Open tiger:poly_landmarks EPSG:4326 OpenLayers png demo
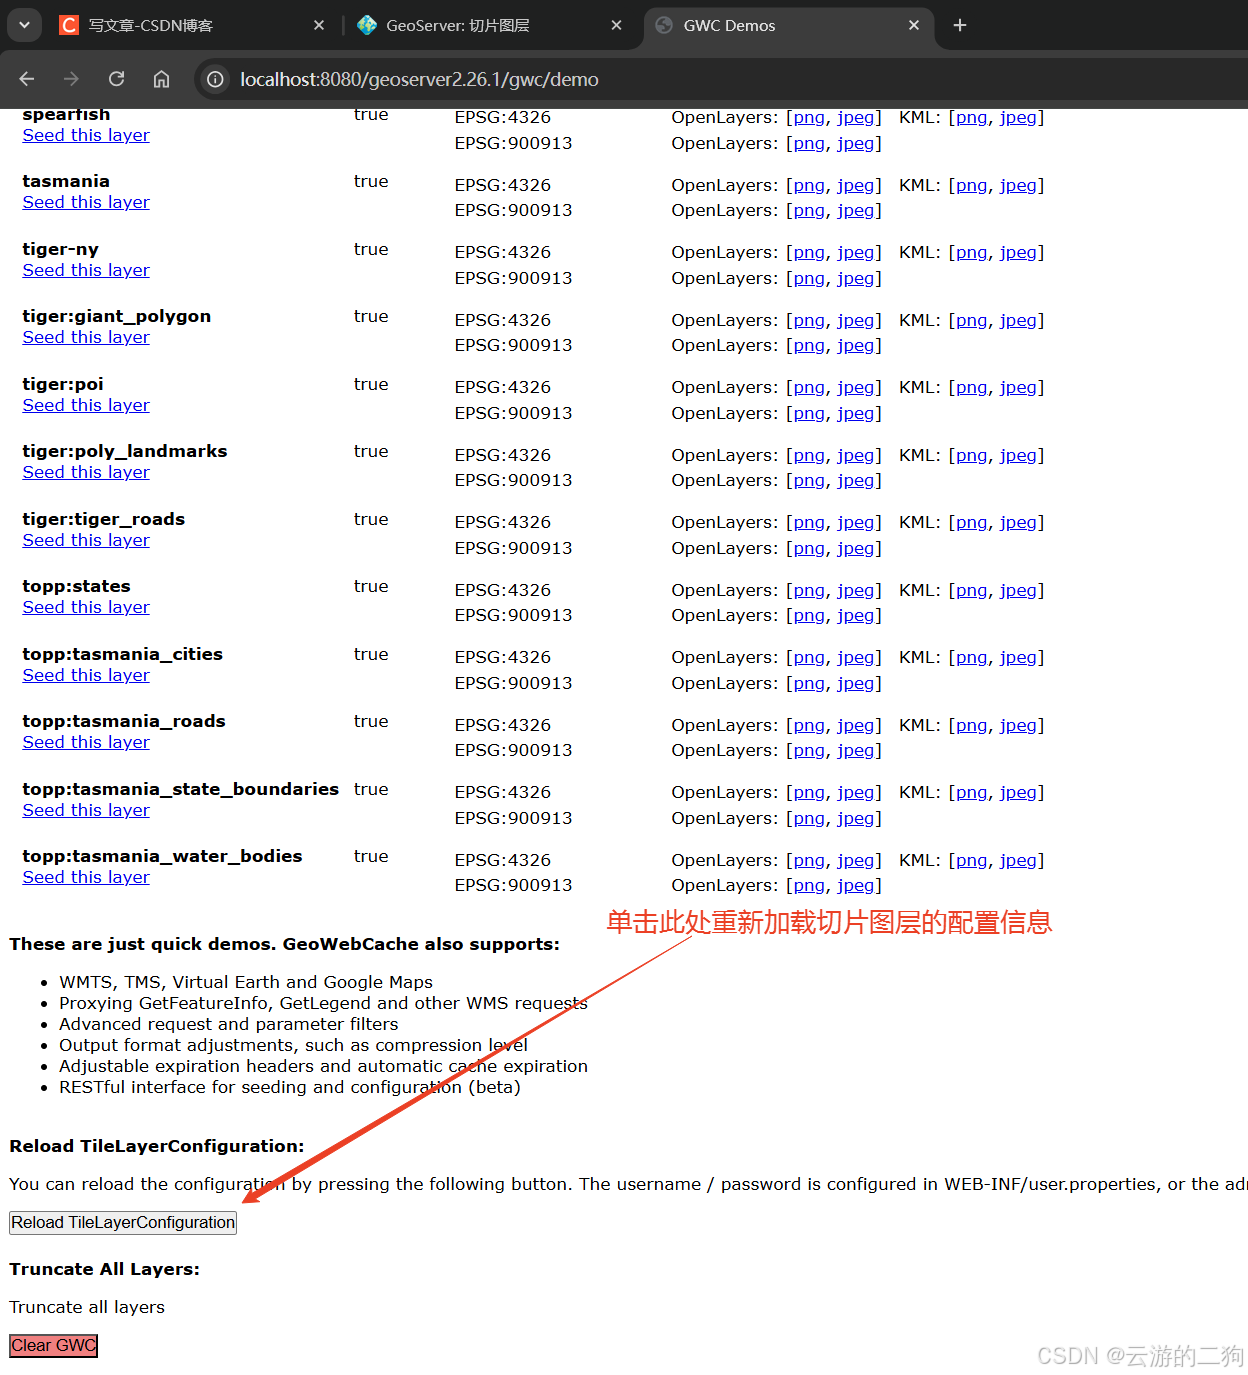This screenshot has width=1248, height=1375. click(x=809, y=455)
